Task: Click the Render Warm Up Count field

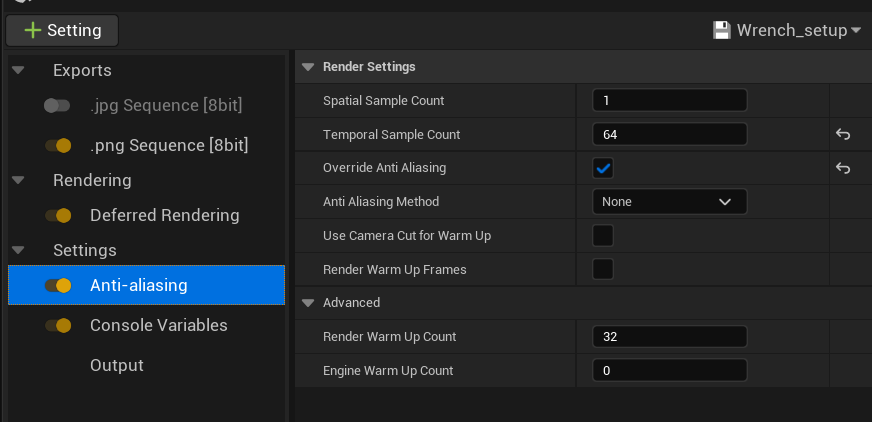Action: tap(669, 336)
